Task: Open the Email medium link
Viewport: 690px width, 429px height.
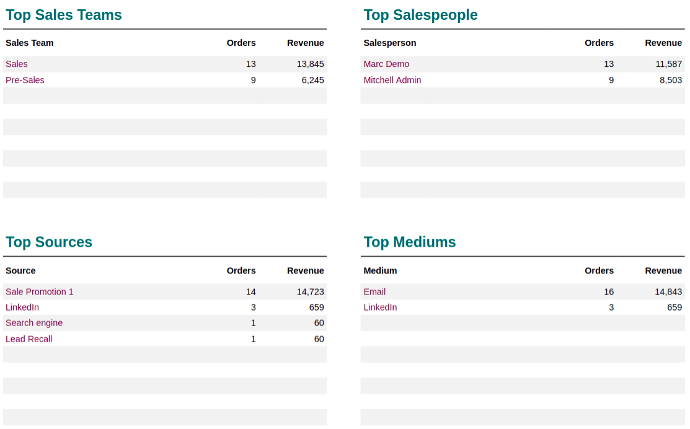Action: (x=374, y=292)
